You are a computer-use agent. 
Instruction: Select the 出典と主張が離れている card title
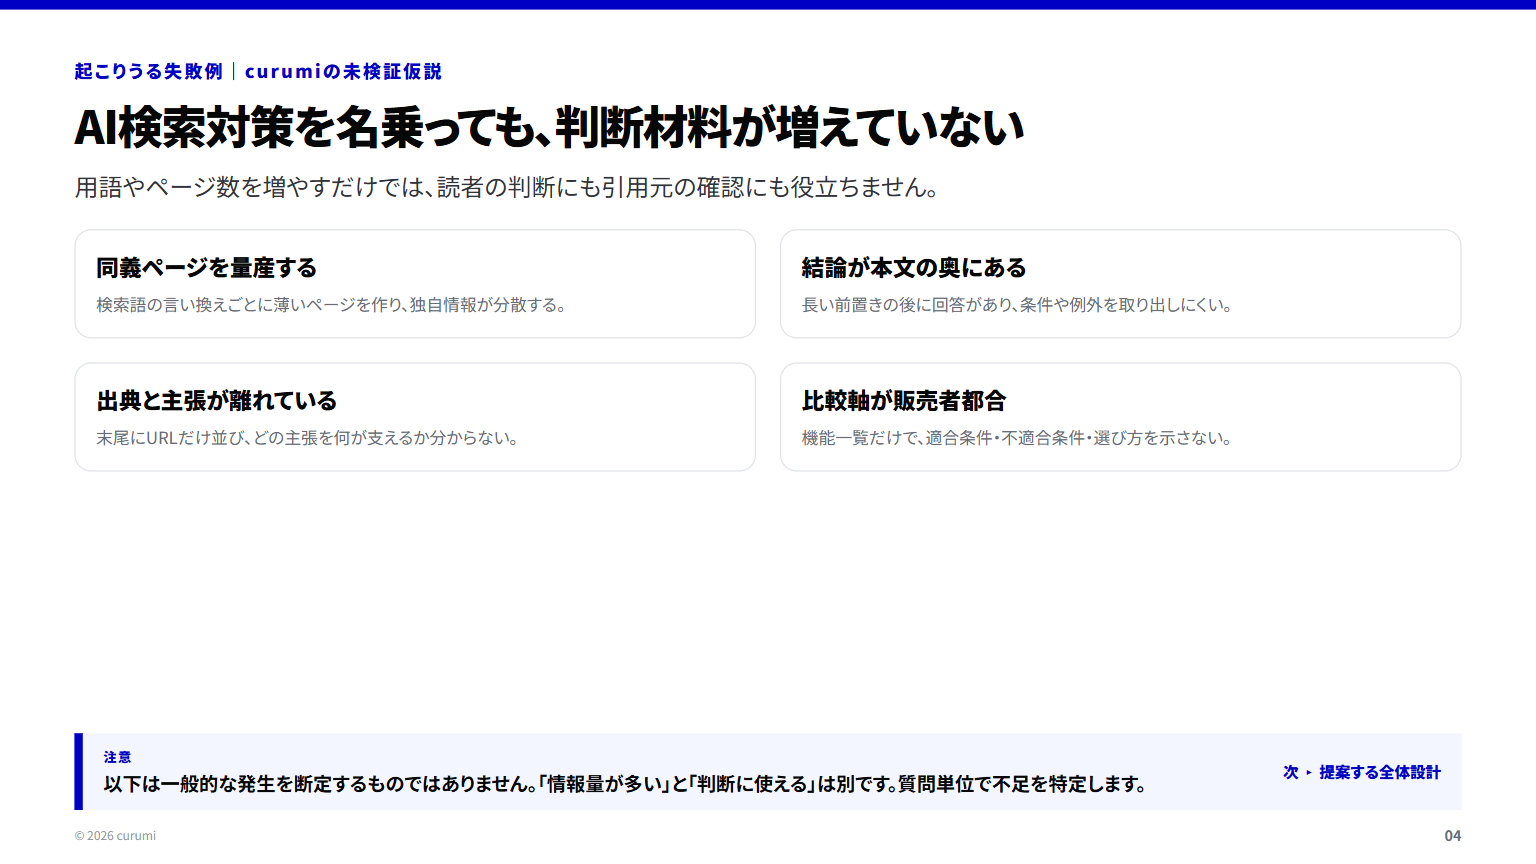point(217,401)
